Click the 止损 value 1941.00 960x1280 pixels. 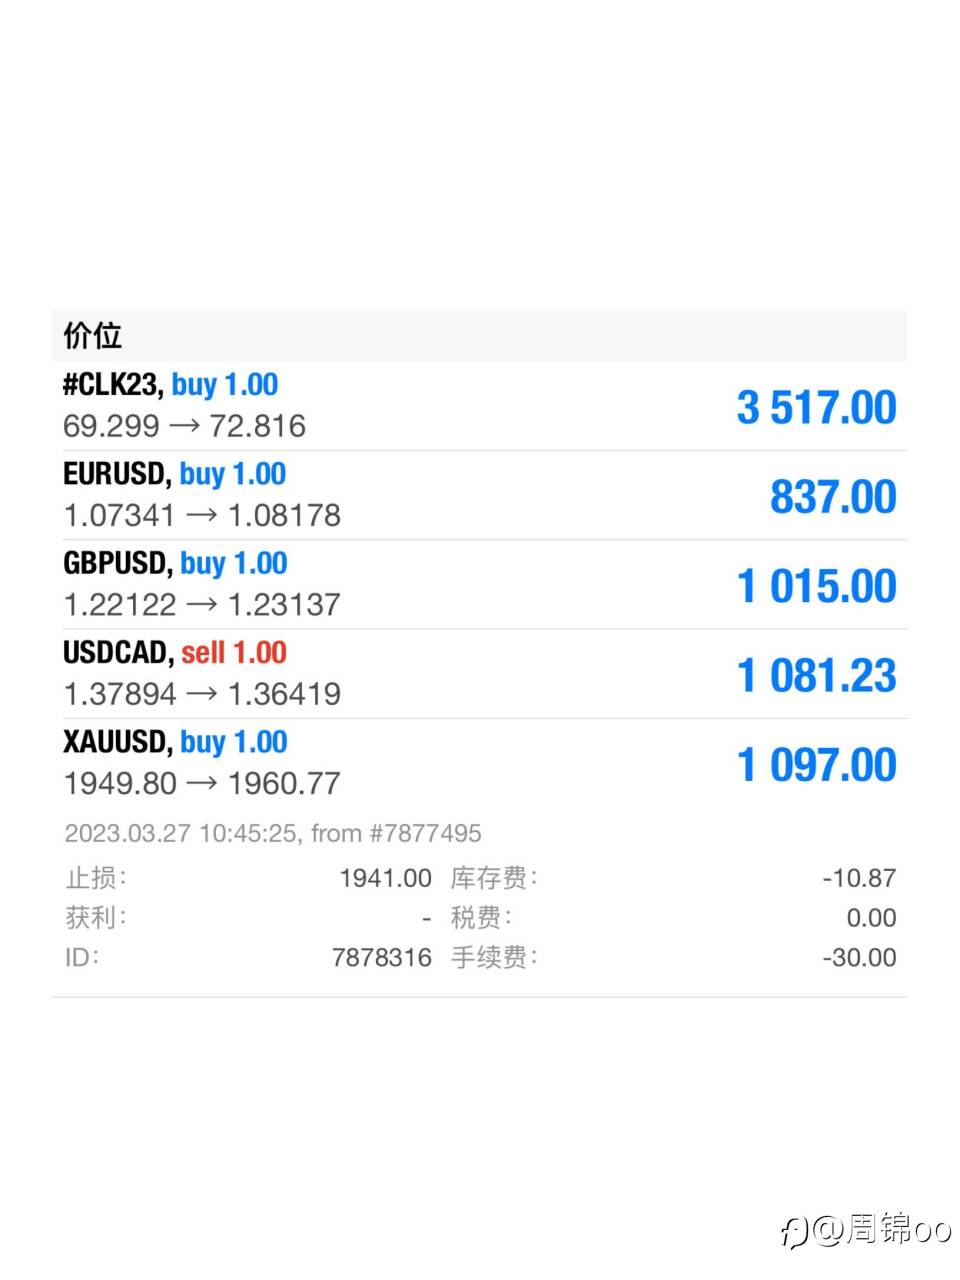[x=385, y=878]
